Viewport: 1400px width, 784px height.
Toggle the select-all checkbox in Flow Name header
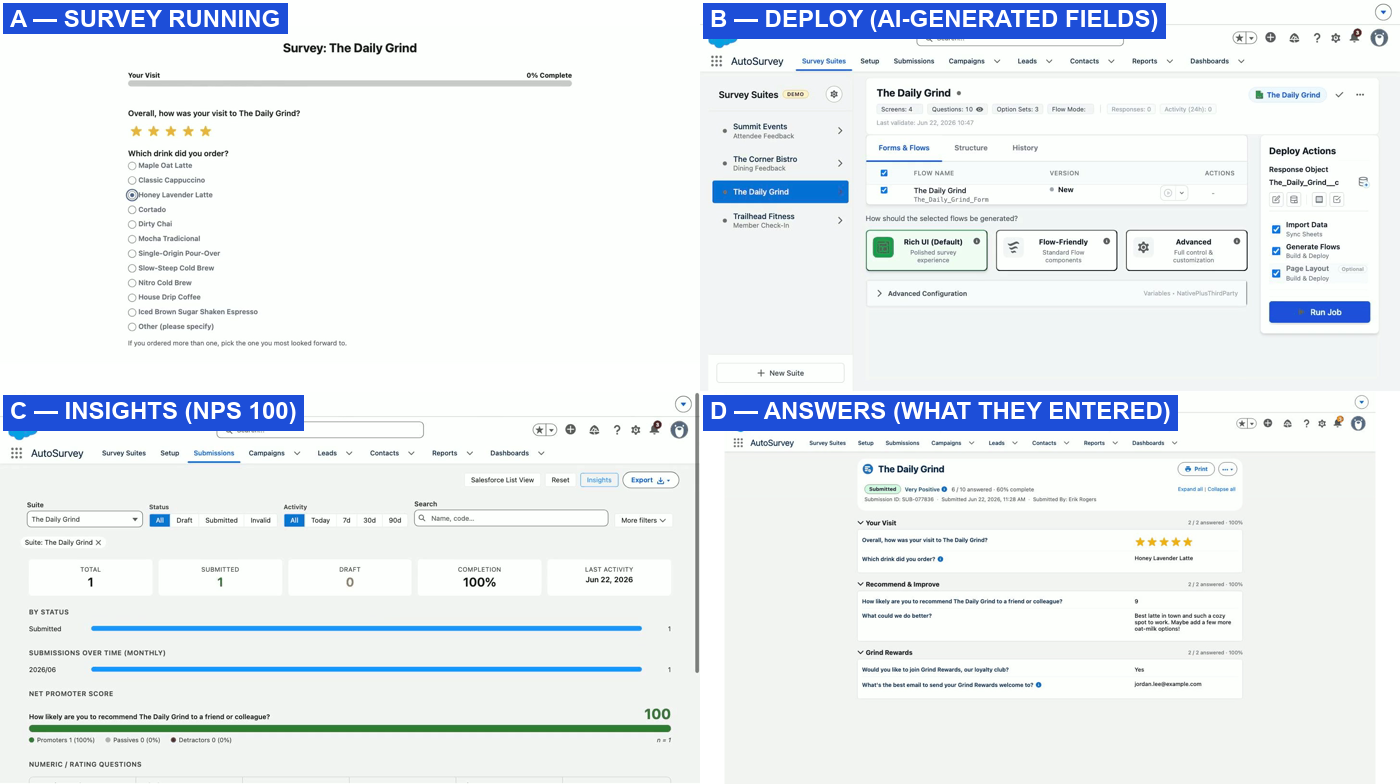coord(883,173)
